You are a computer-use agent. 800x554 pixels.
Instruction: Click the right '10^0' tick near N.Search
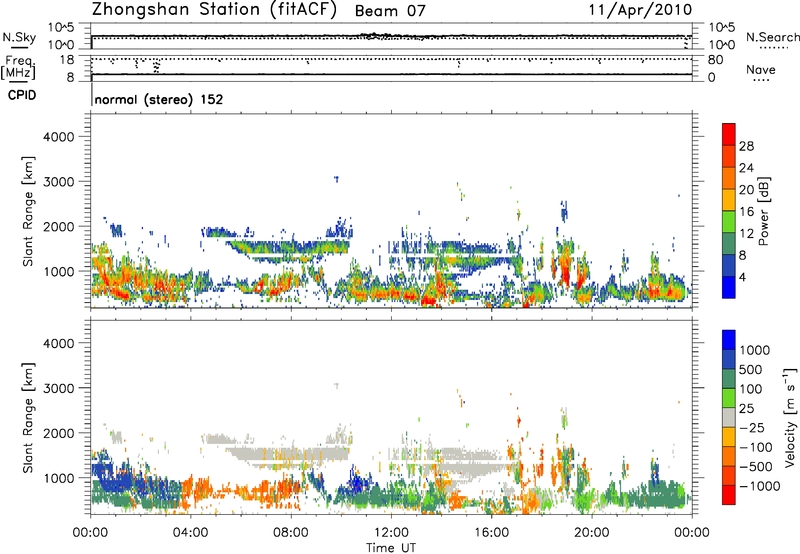721,45
